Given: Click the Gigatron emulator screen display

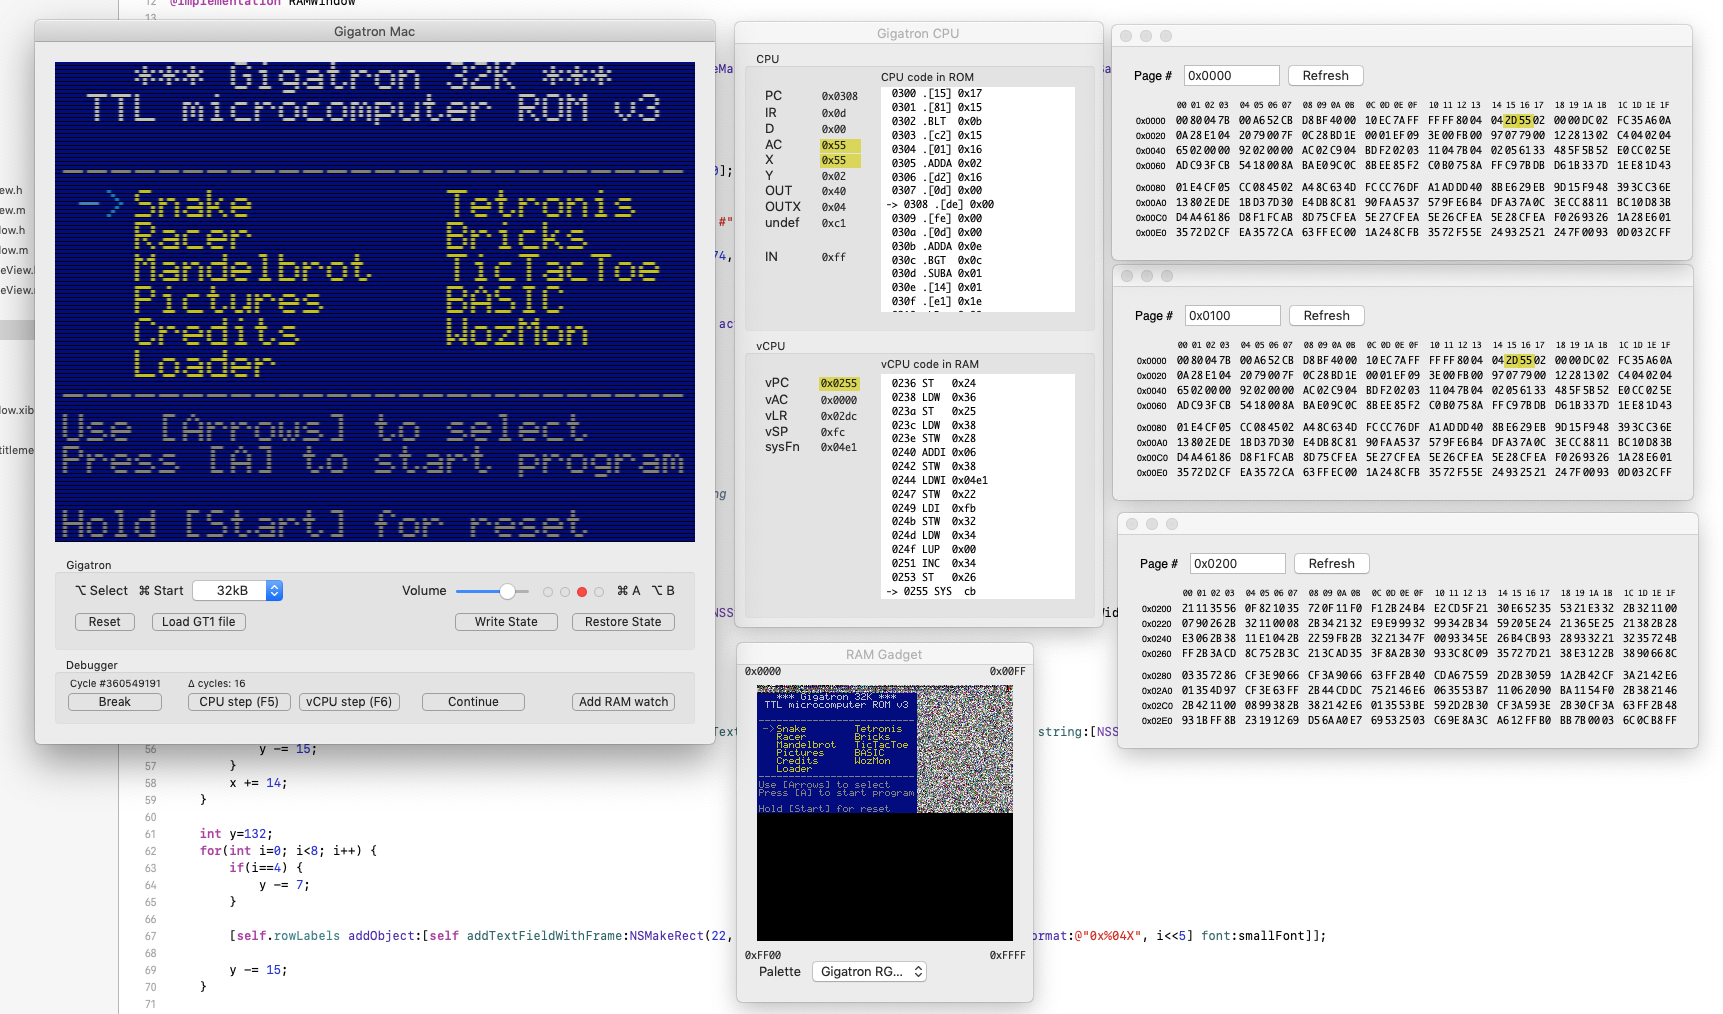Looking at the screenshot, I should coord(375,302).
